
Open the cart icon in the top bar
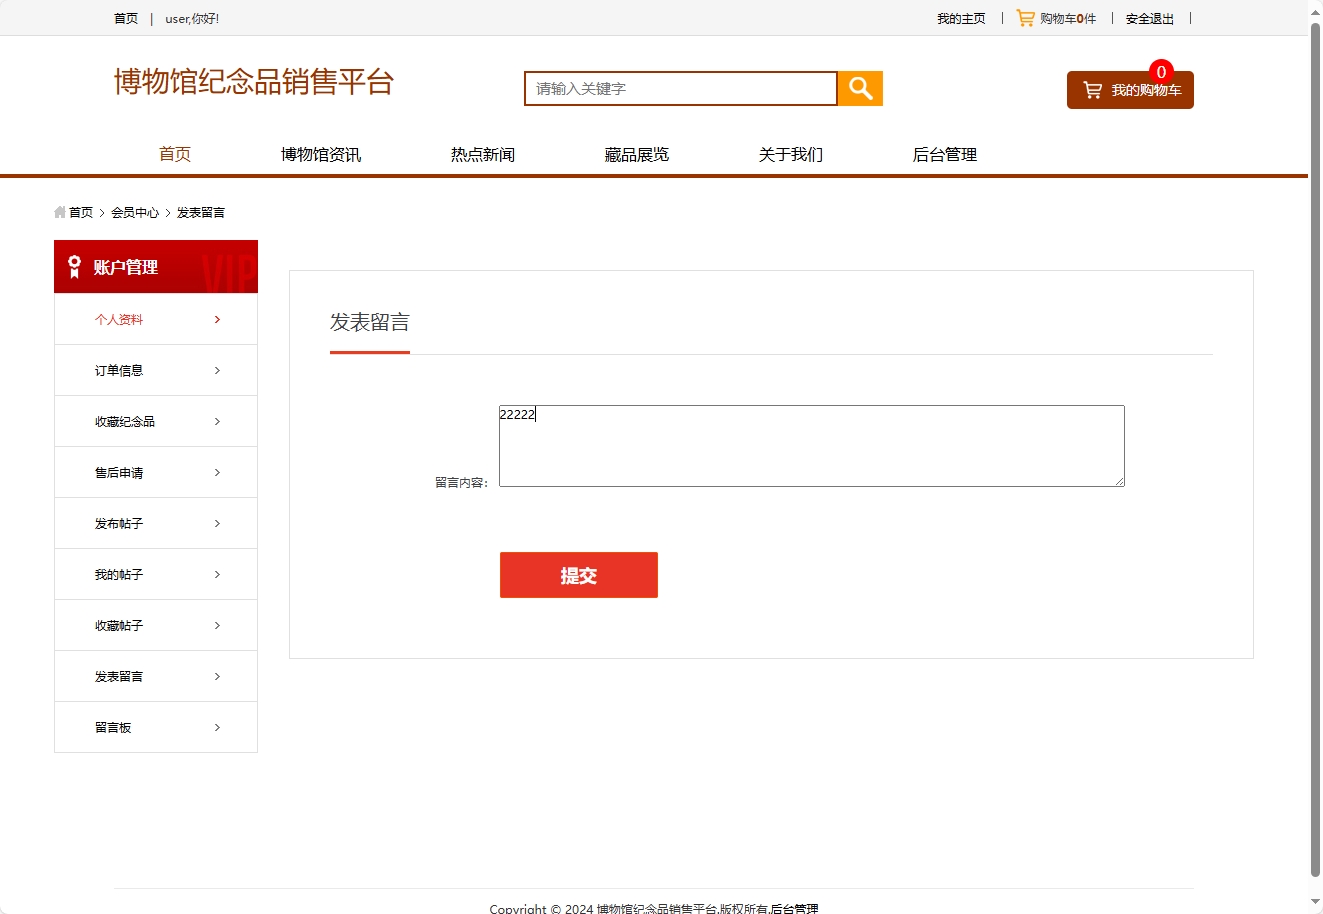1023,17
